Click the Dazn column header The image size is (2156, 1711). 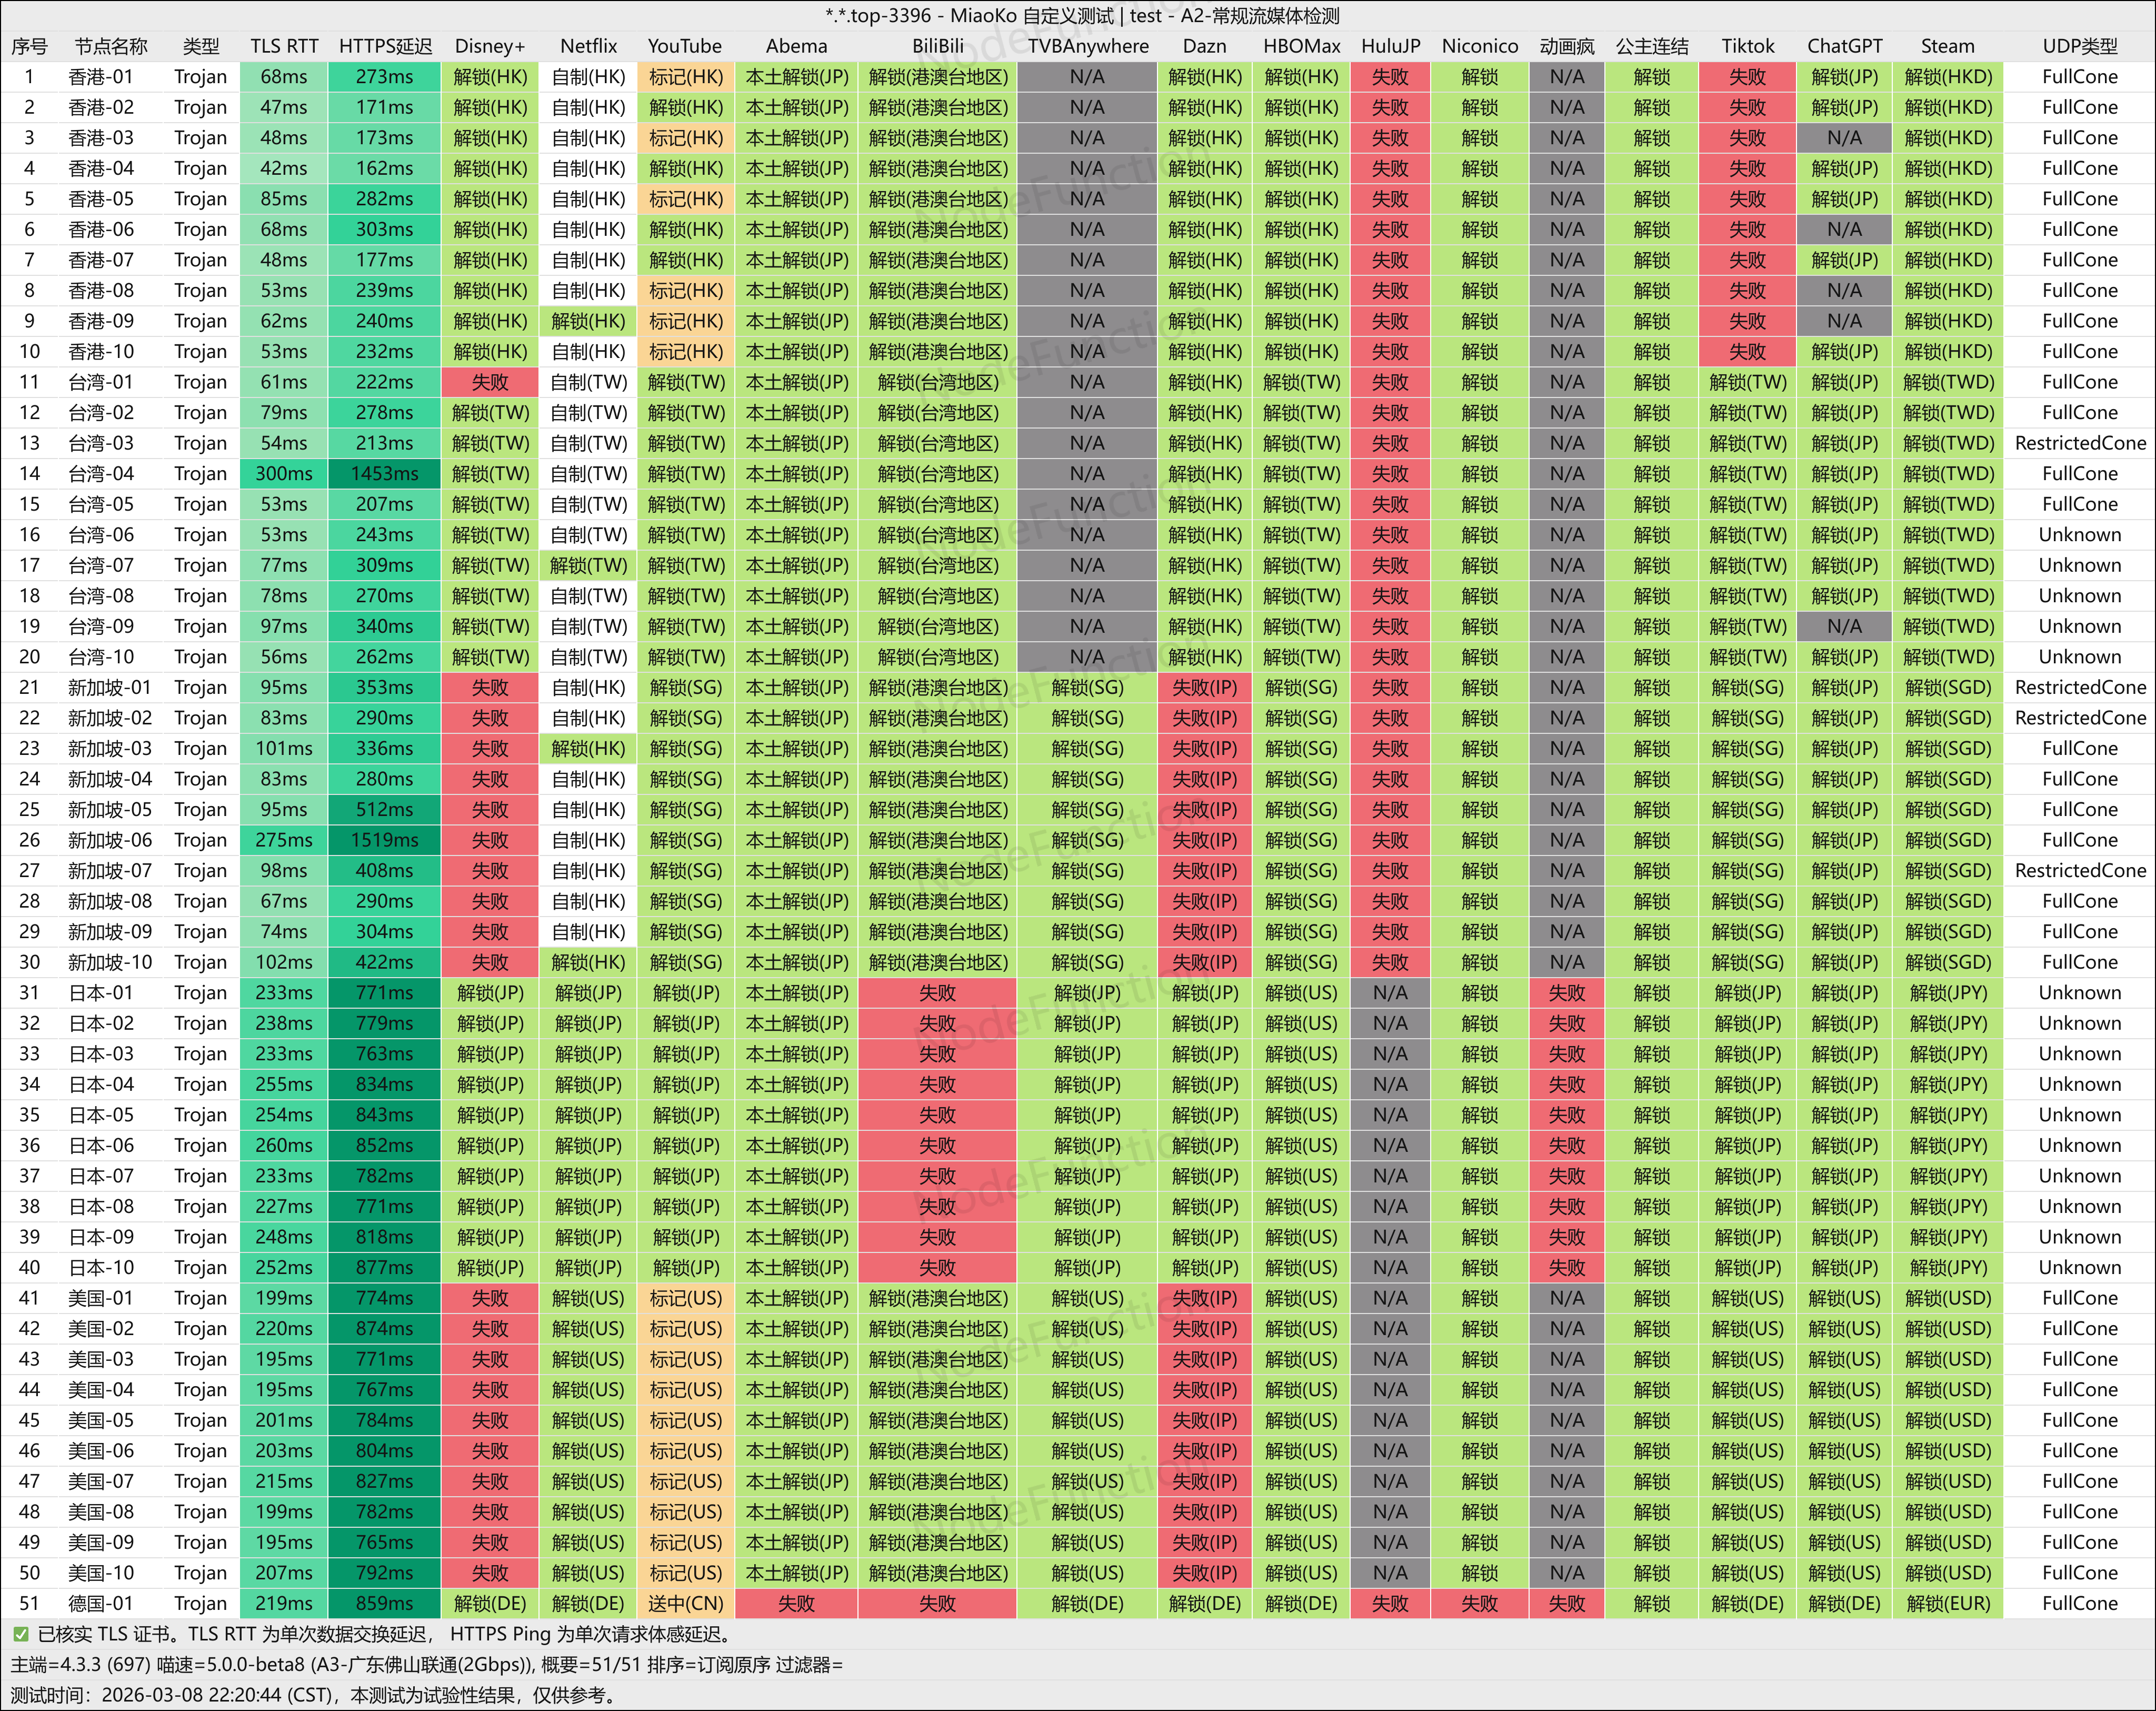pos(1204,46)
